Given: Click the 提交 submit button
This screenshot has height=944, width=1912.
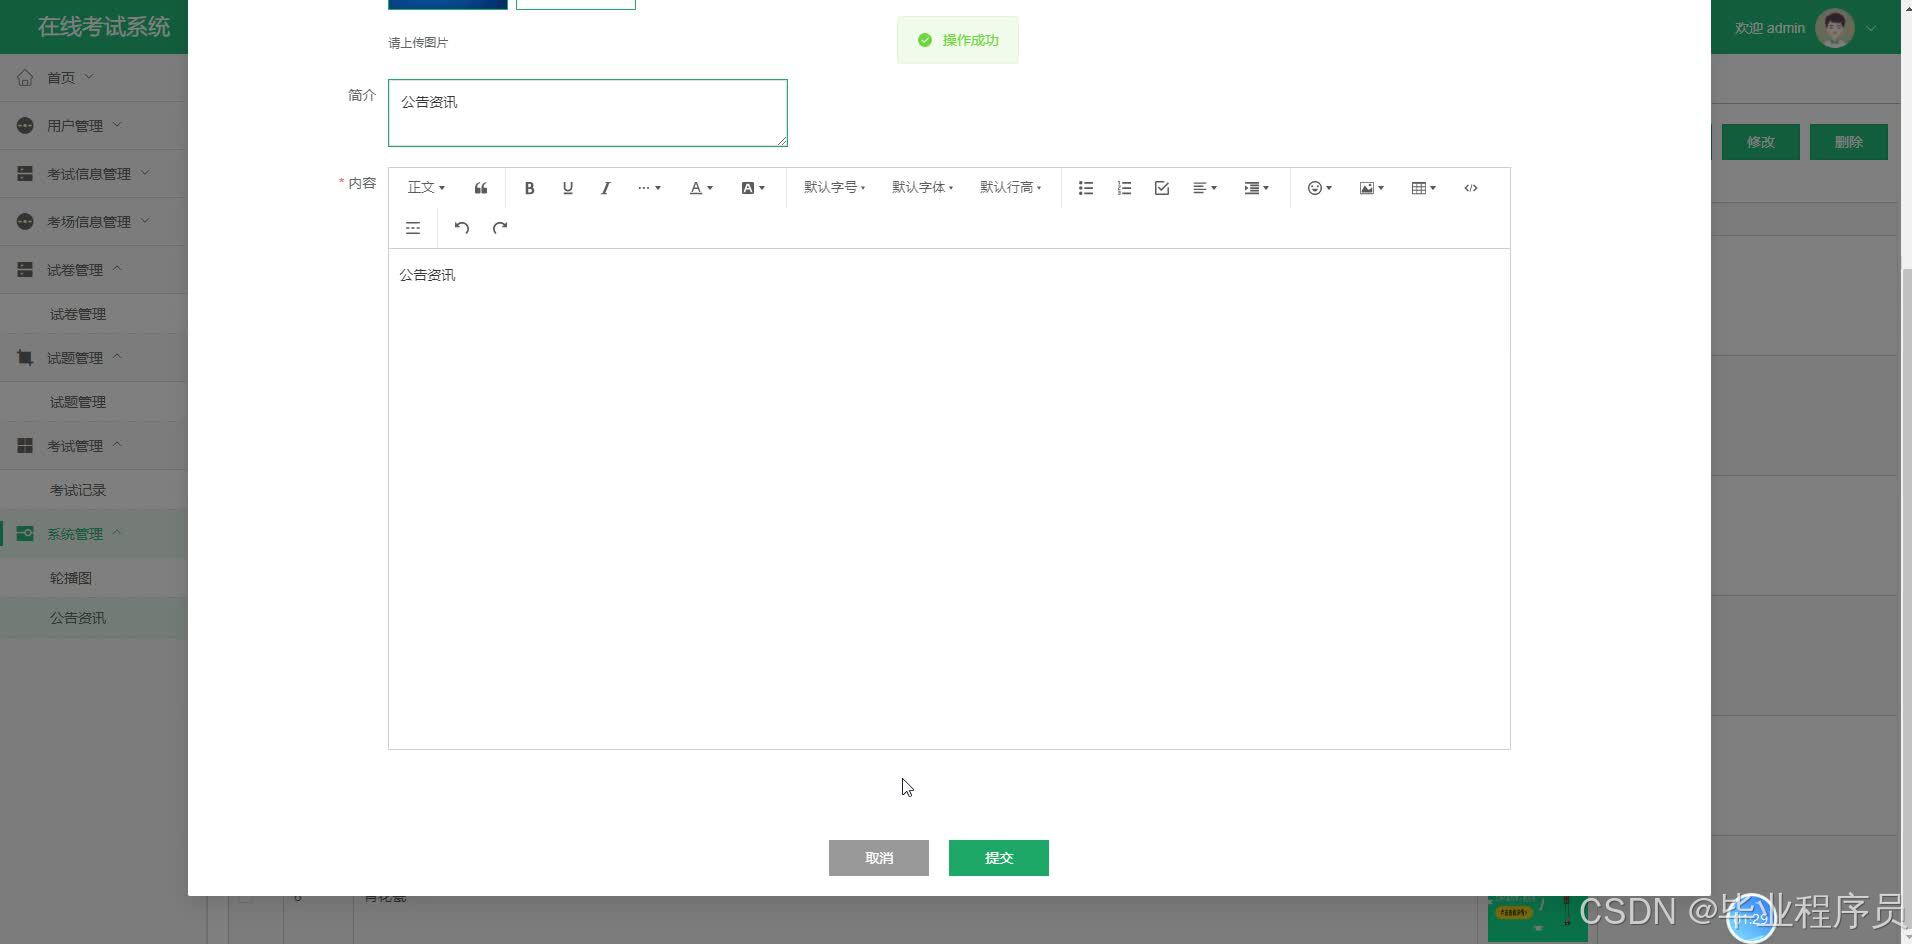Looking at the screenshot, I should click(999, 858).
